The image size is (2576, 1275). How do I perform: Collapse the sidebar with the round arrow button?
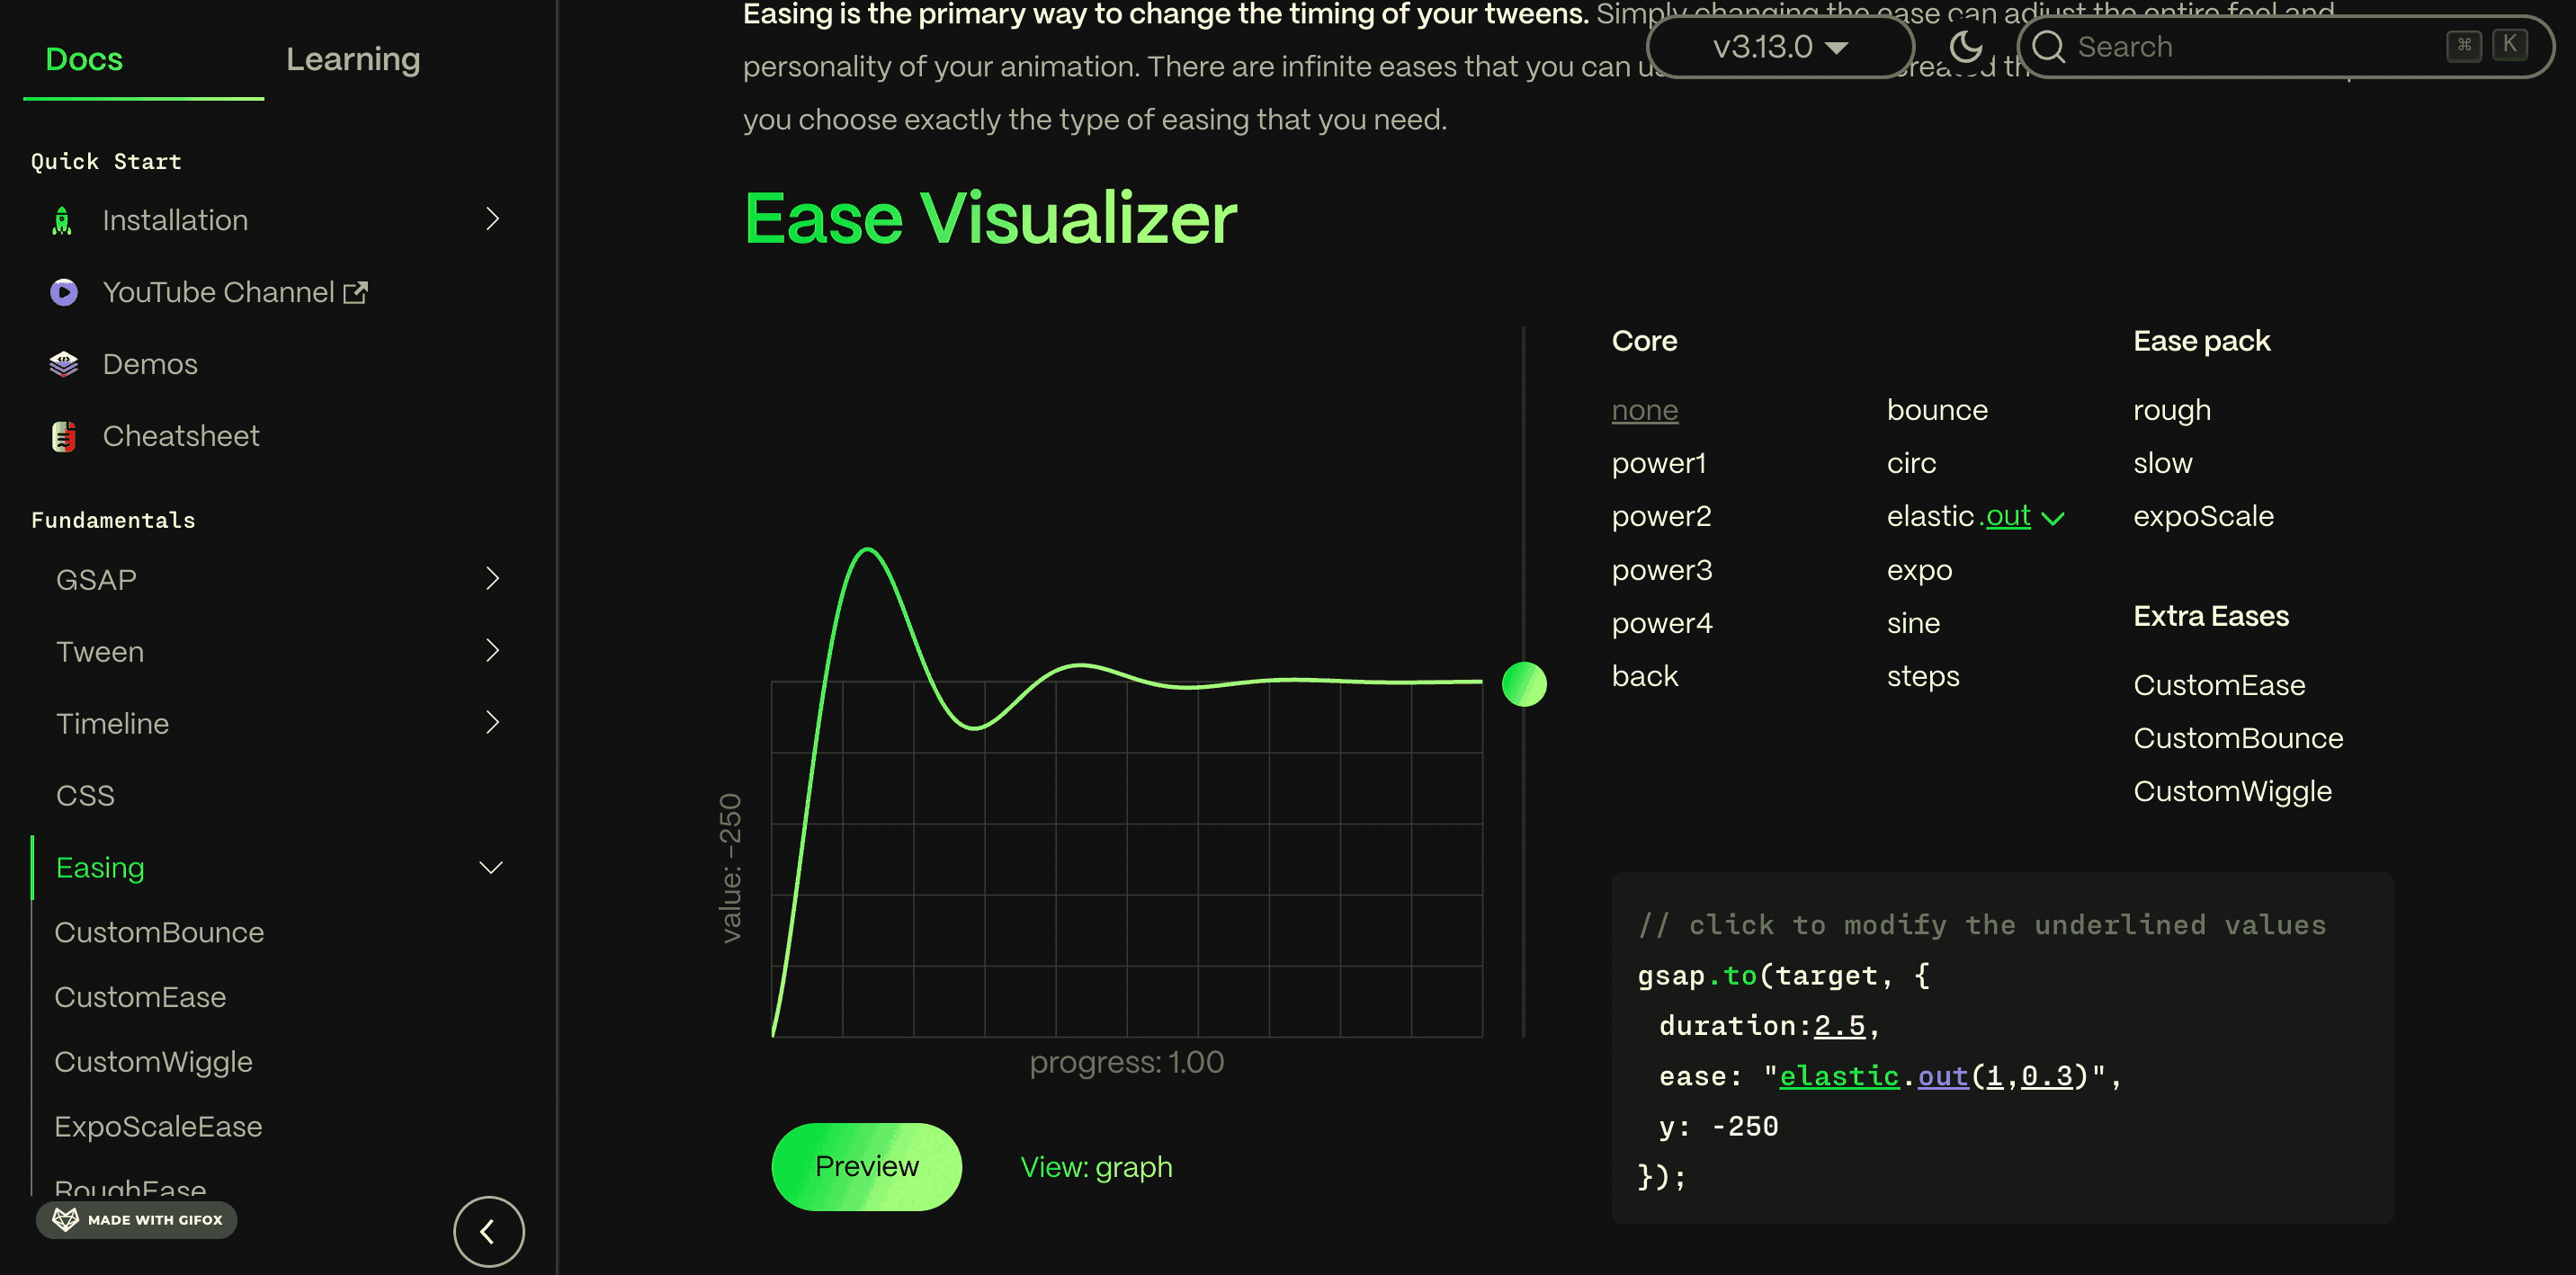point(488,1232)
